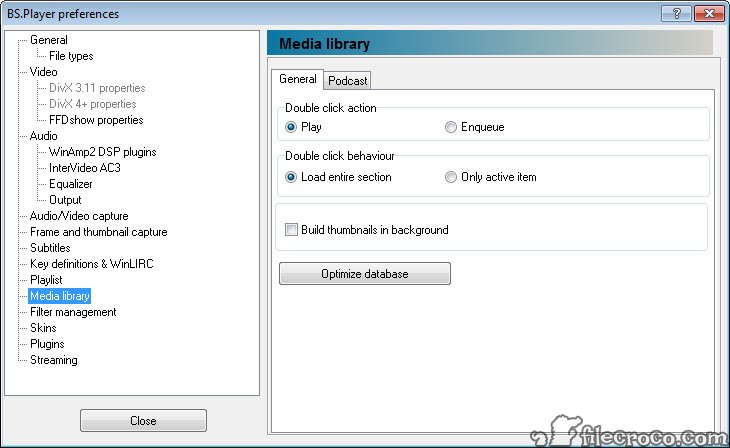Open Filter management settings
Viewport: 730px width, 448px height.
(x=73, y=312)
